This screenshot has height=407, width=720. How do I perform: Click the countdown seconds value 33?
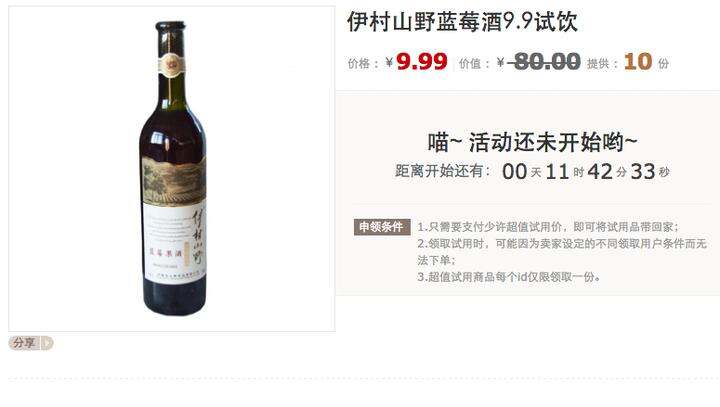tap(643, 172)
